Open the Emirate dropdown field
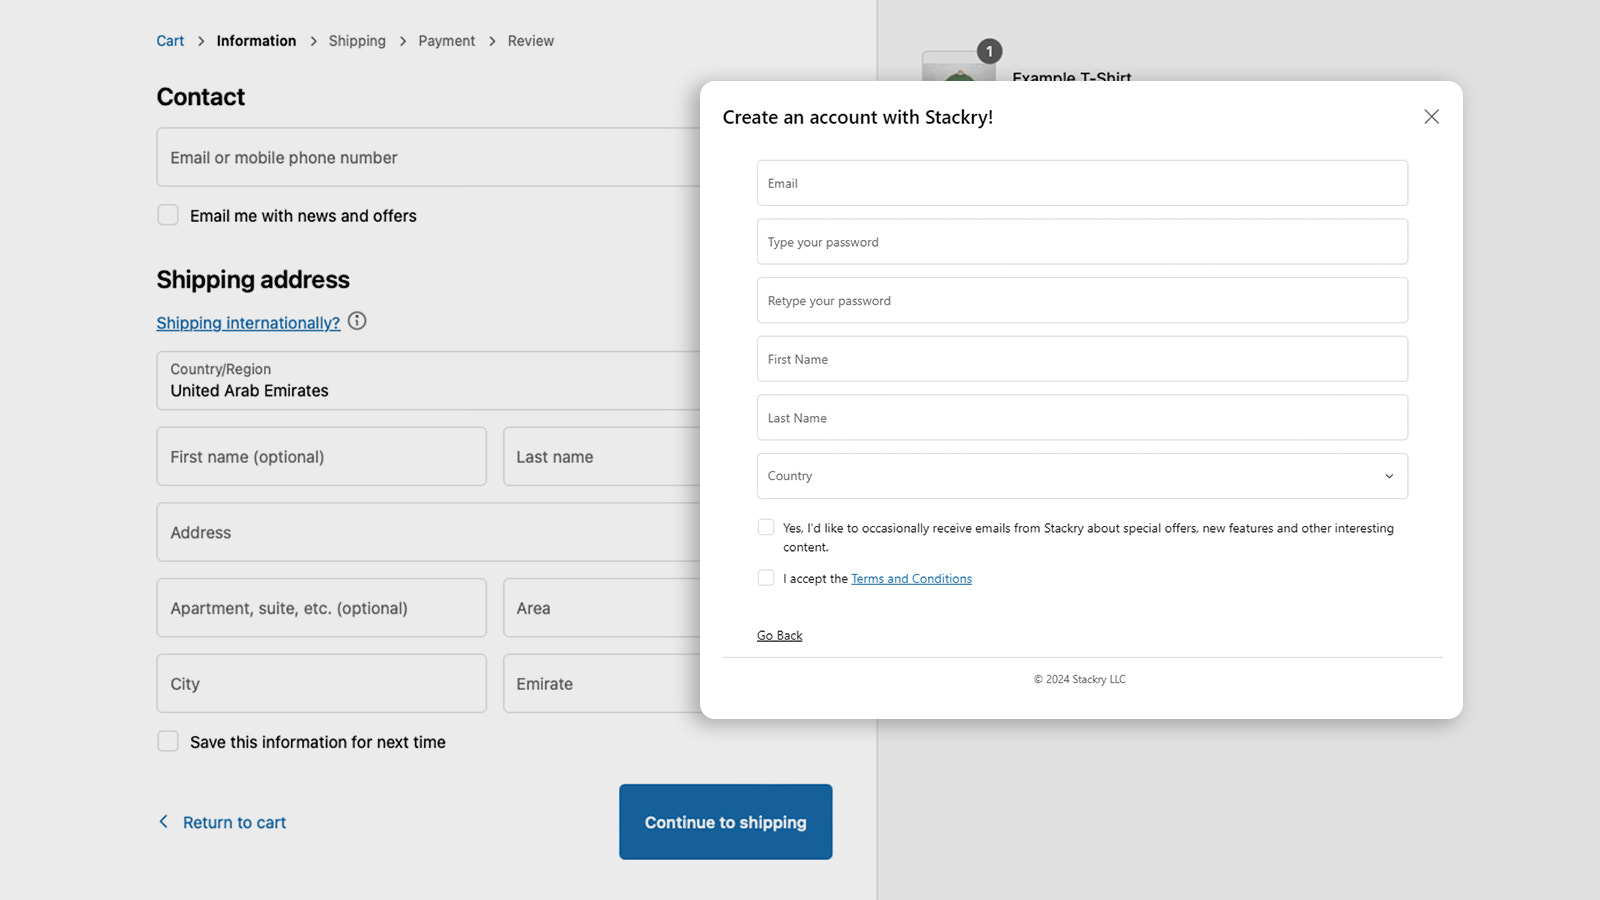The image size is (1600, 900). [601, 684]
